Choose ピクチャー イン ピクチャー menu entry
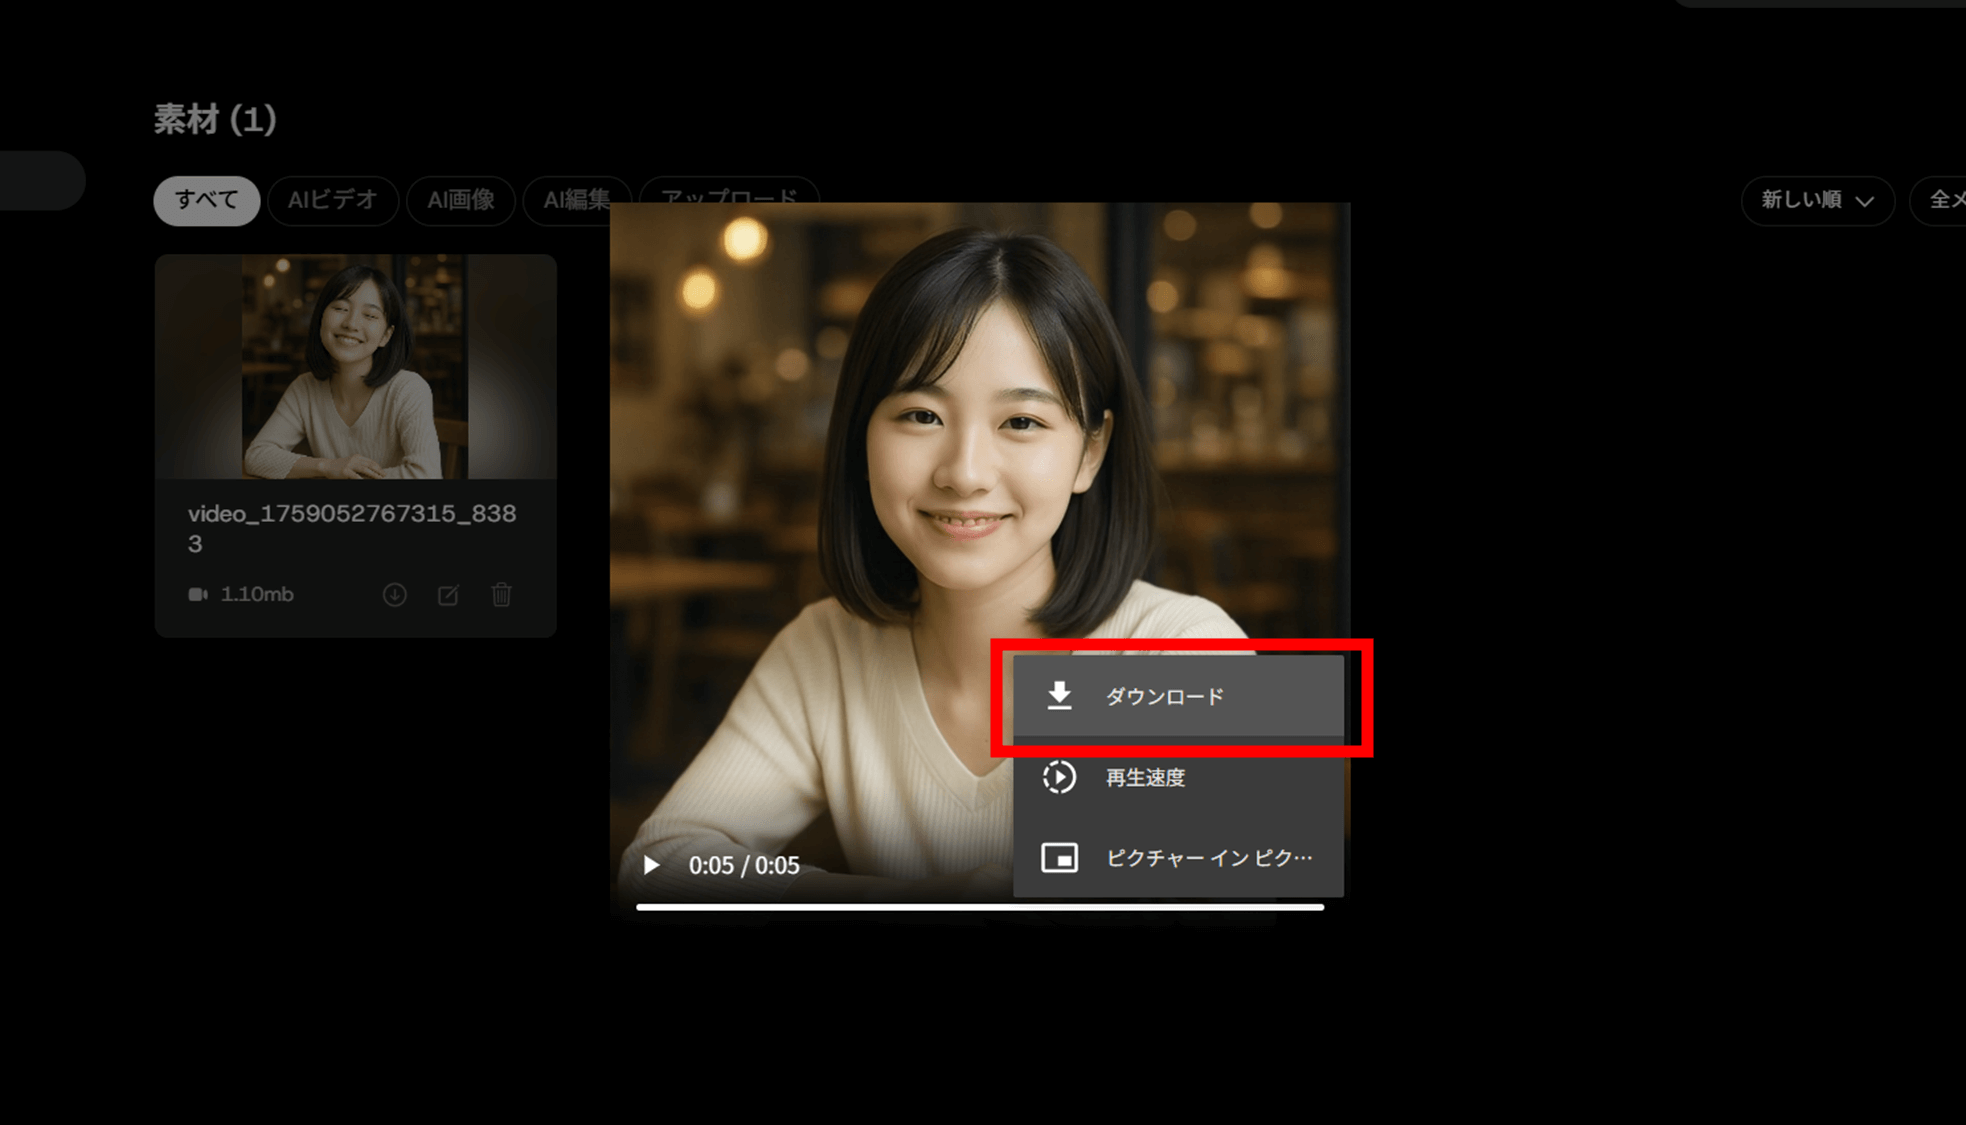1966x1125 pixels. pos(1208,858)
